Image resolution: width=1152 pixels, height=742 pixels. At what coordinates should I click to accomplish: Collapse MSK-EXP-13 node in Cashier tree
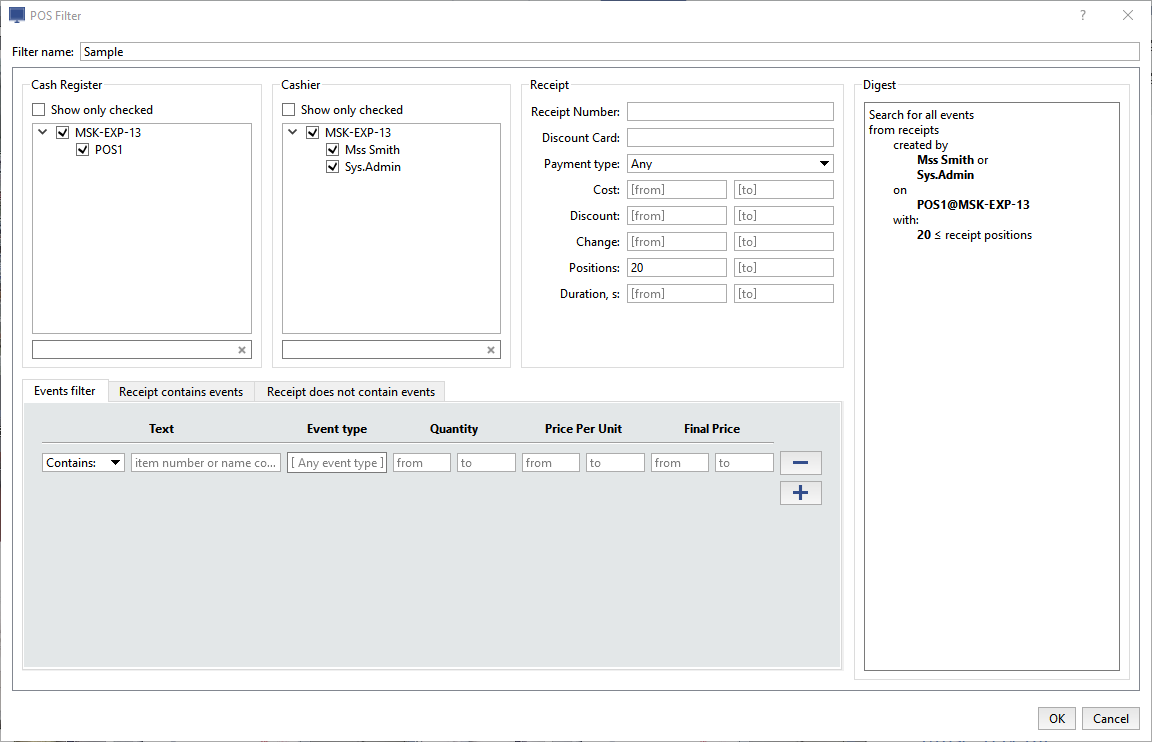coord(292,132)
